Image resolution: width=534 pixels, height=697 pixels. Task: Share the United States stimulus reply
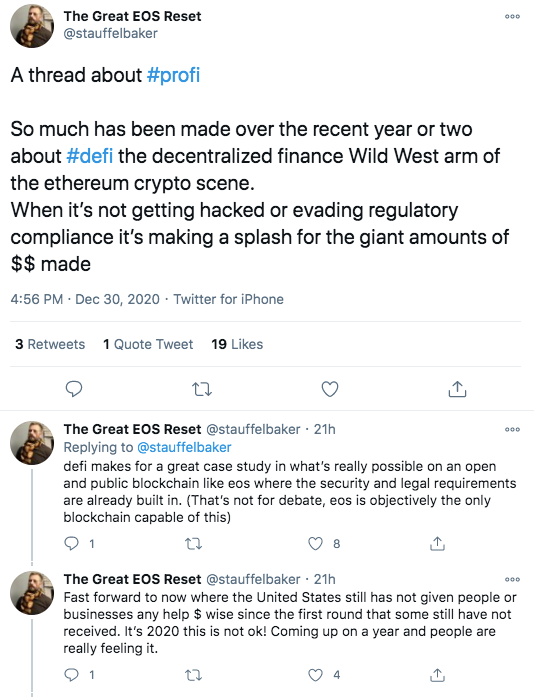(437, 675)
